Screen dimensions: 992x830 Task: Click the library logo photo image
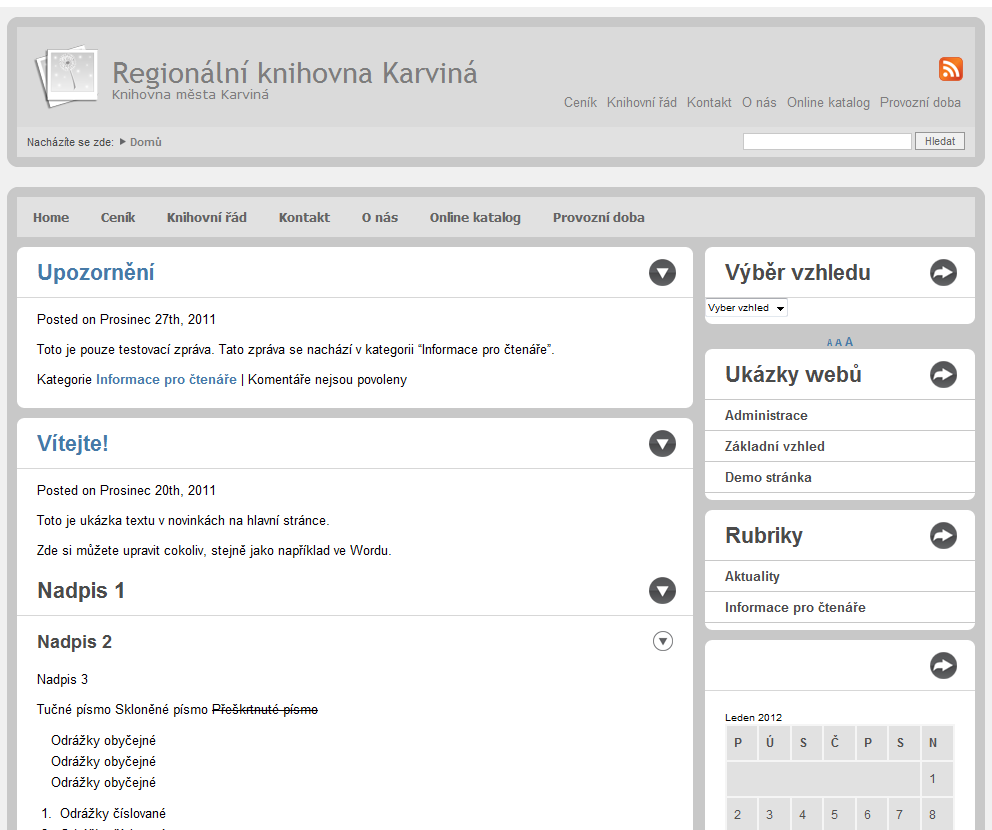pos(67,76)
